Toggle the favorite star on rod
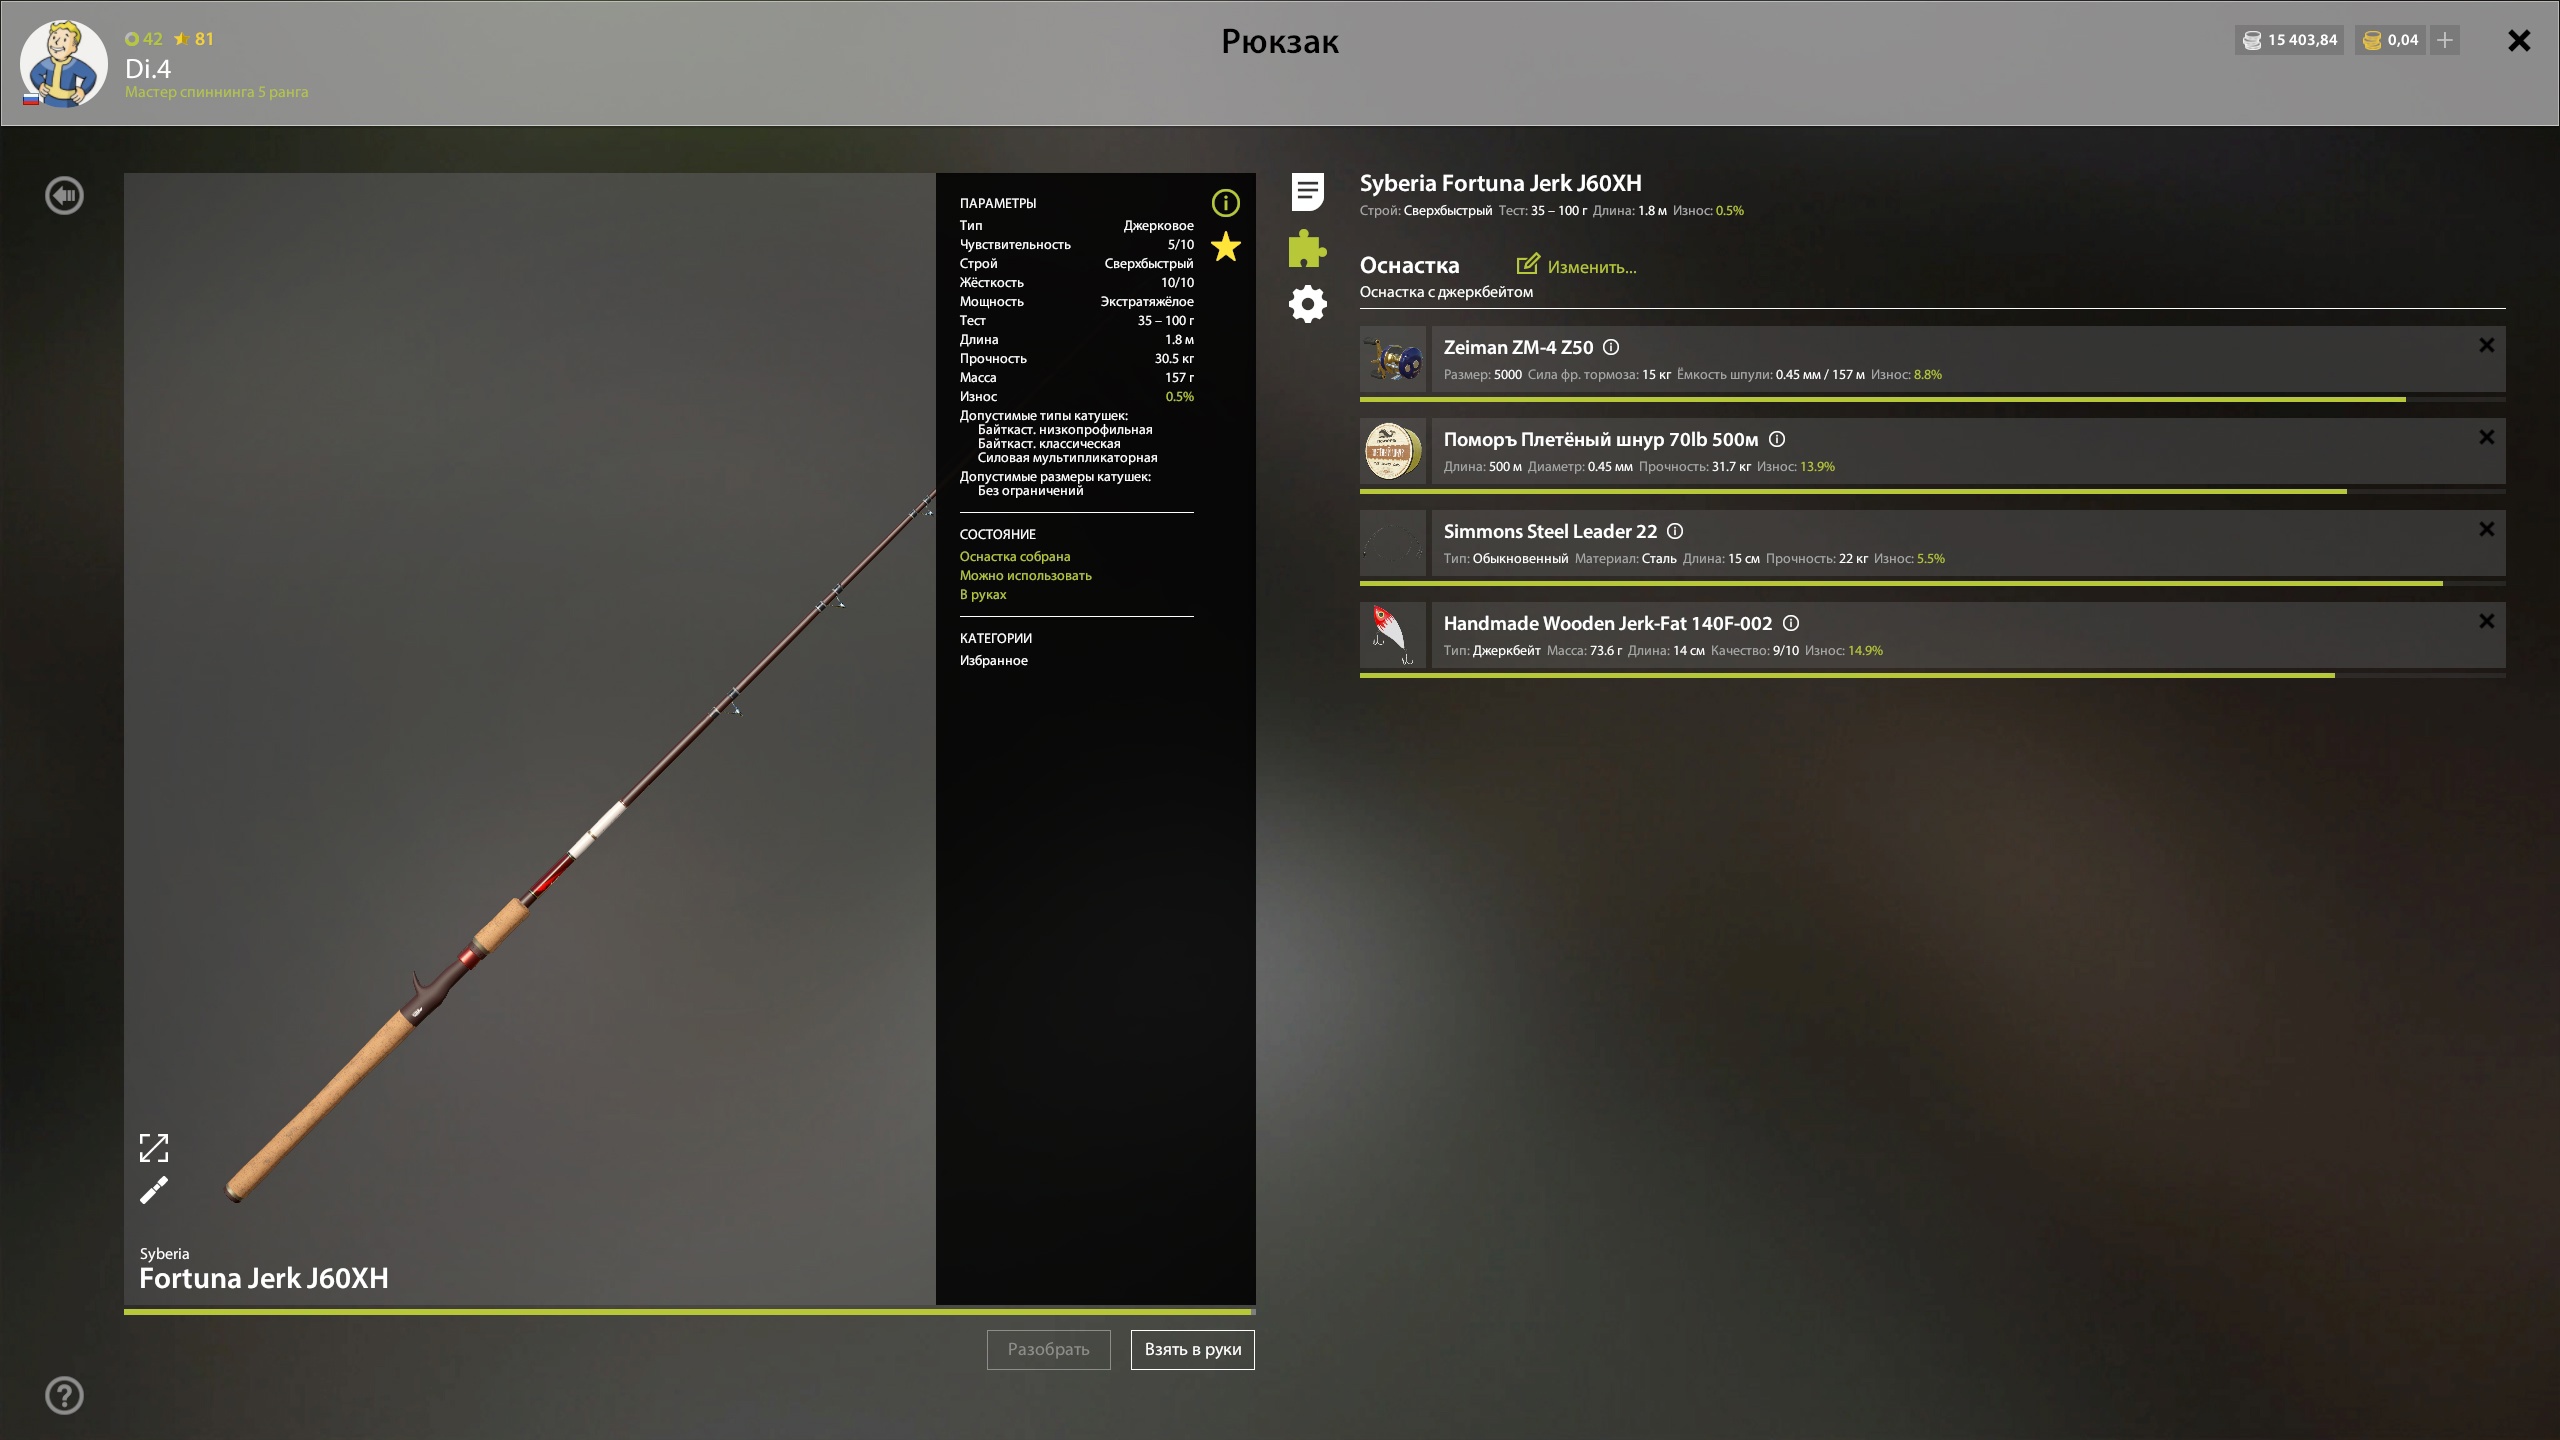This screenshot has height=1440, width=2560. coord(1225,247)
